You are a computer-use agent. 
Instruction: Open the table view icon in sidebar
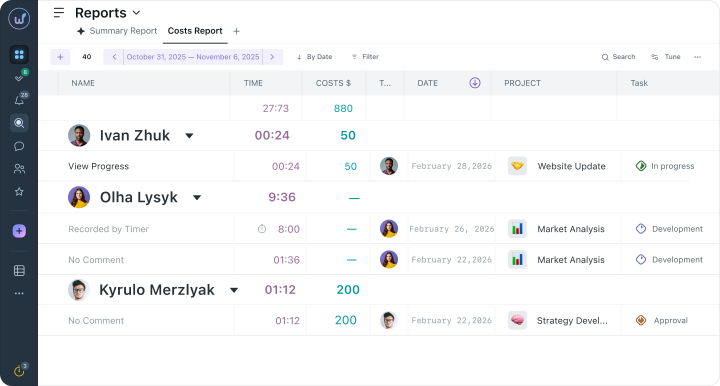19,270
